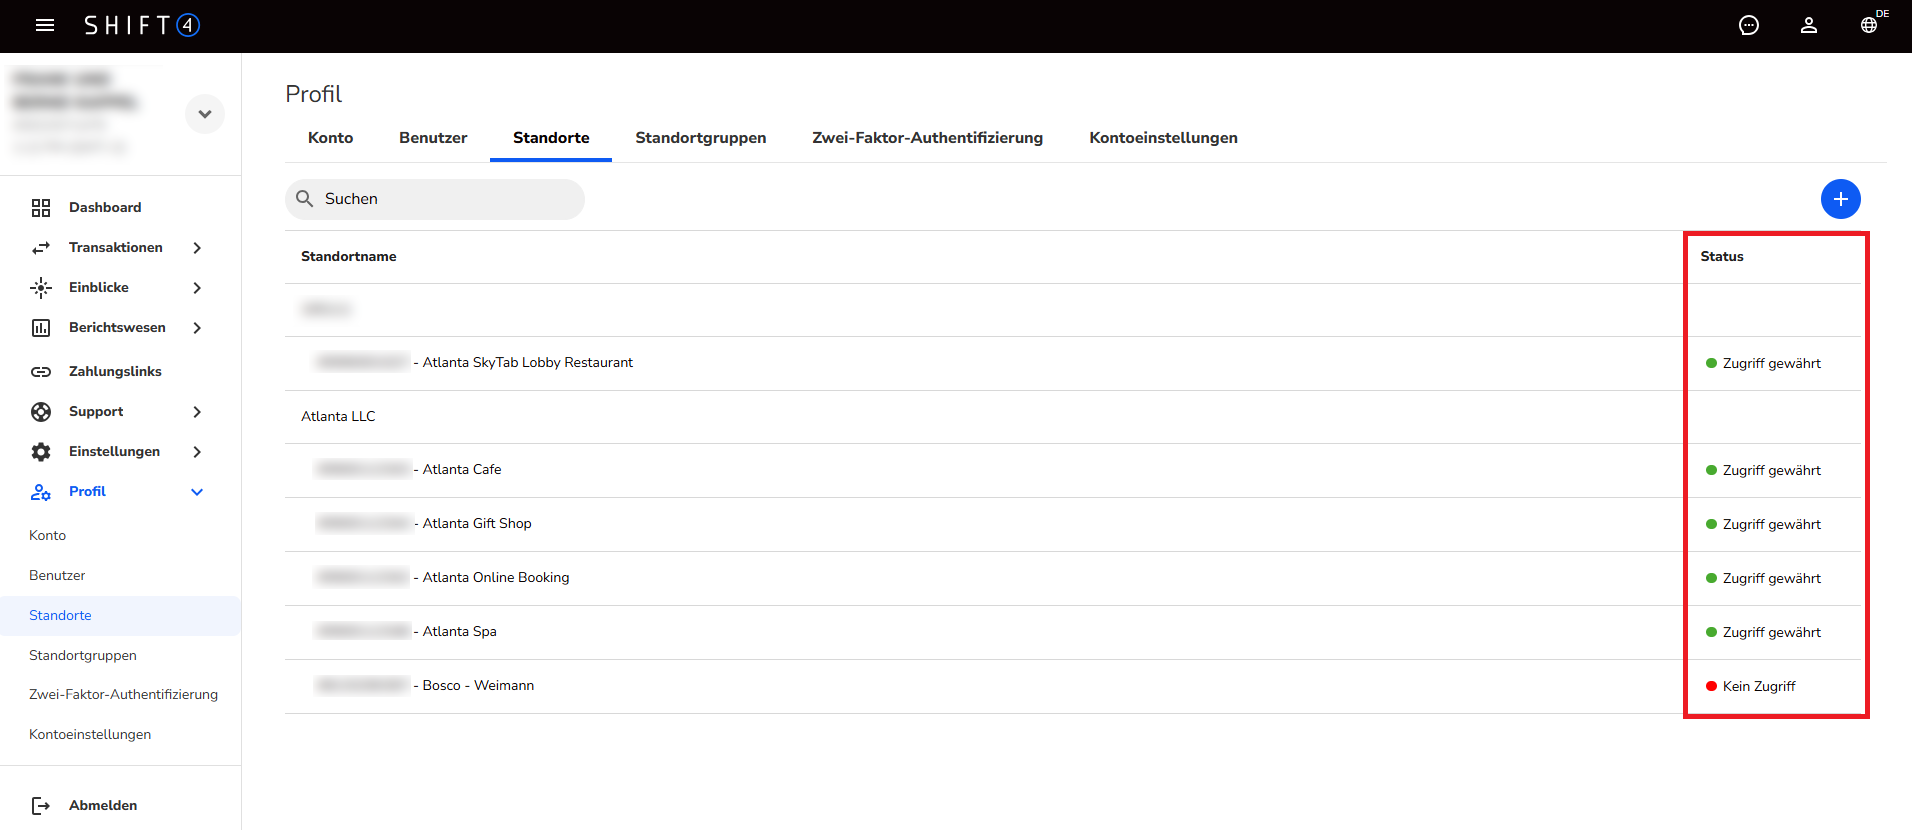Collapse the Profil submenu chevron
The image size is (1912, 830).
(x=197, y=492)
